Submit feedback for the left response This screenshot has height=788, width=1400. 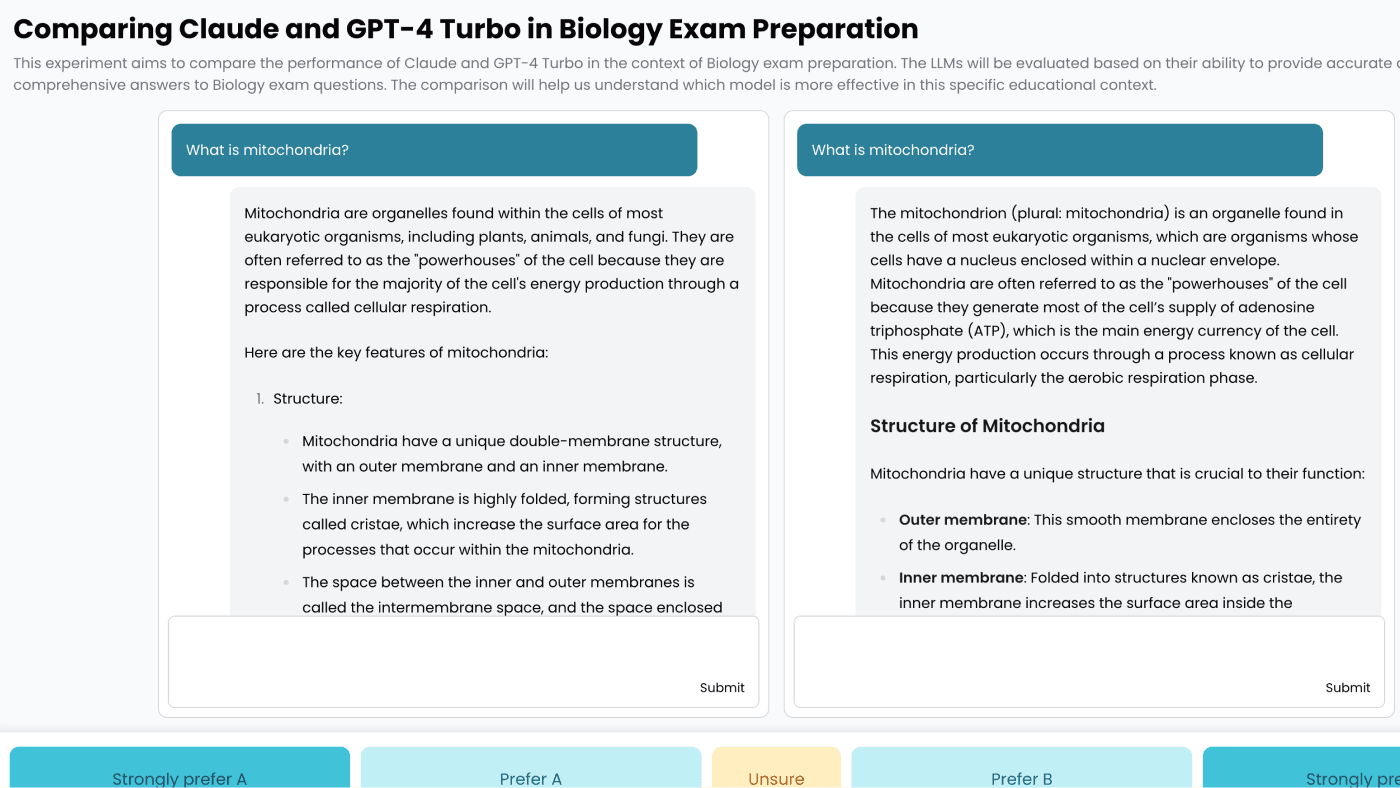(x=722, y=687)
